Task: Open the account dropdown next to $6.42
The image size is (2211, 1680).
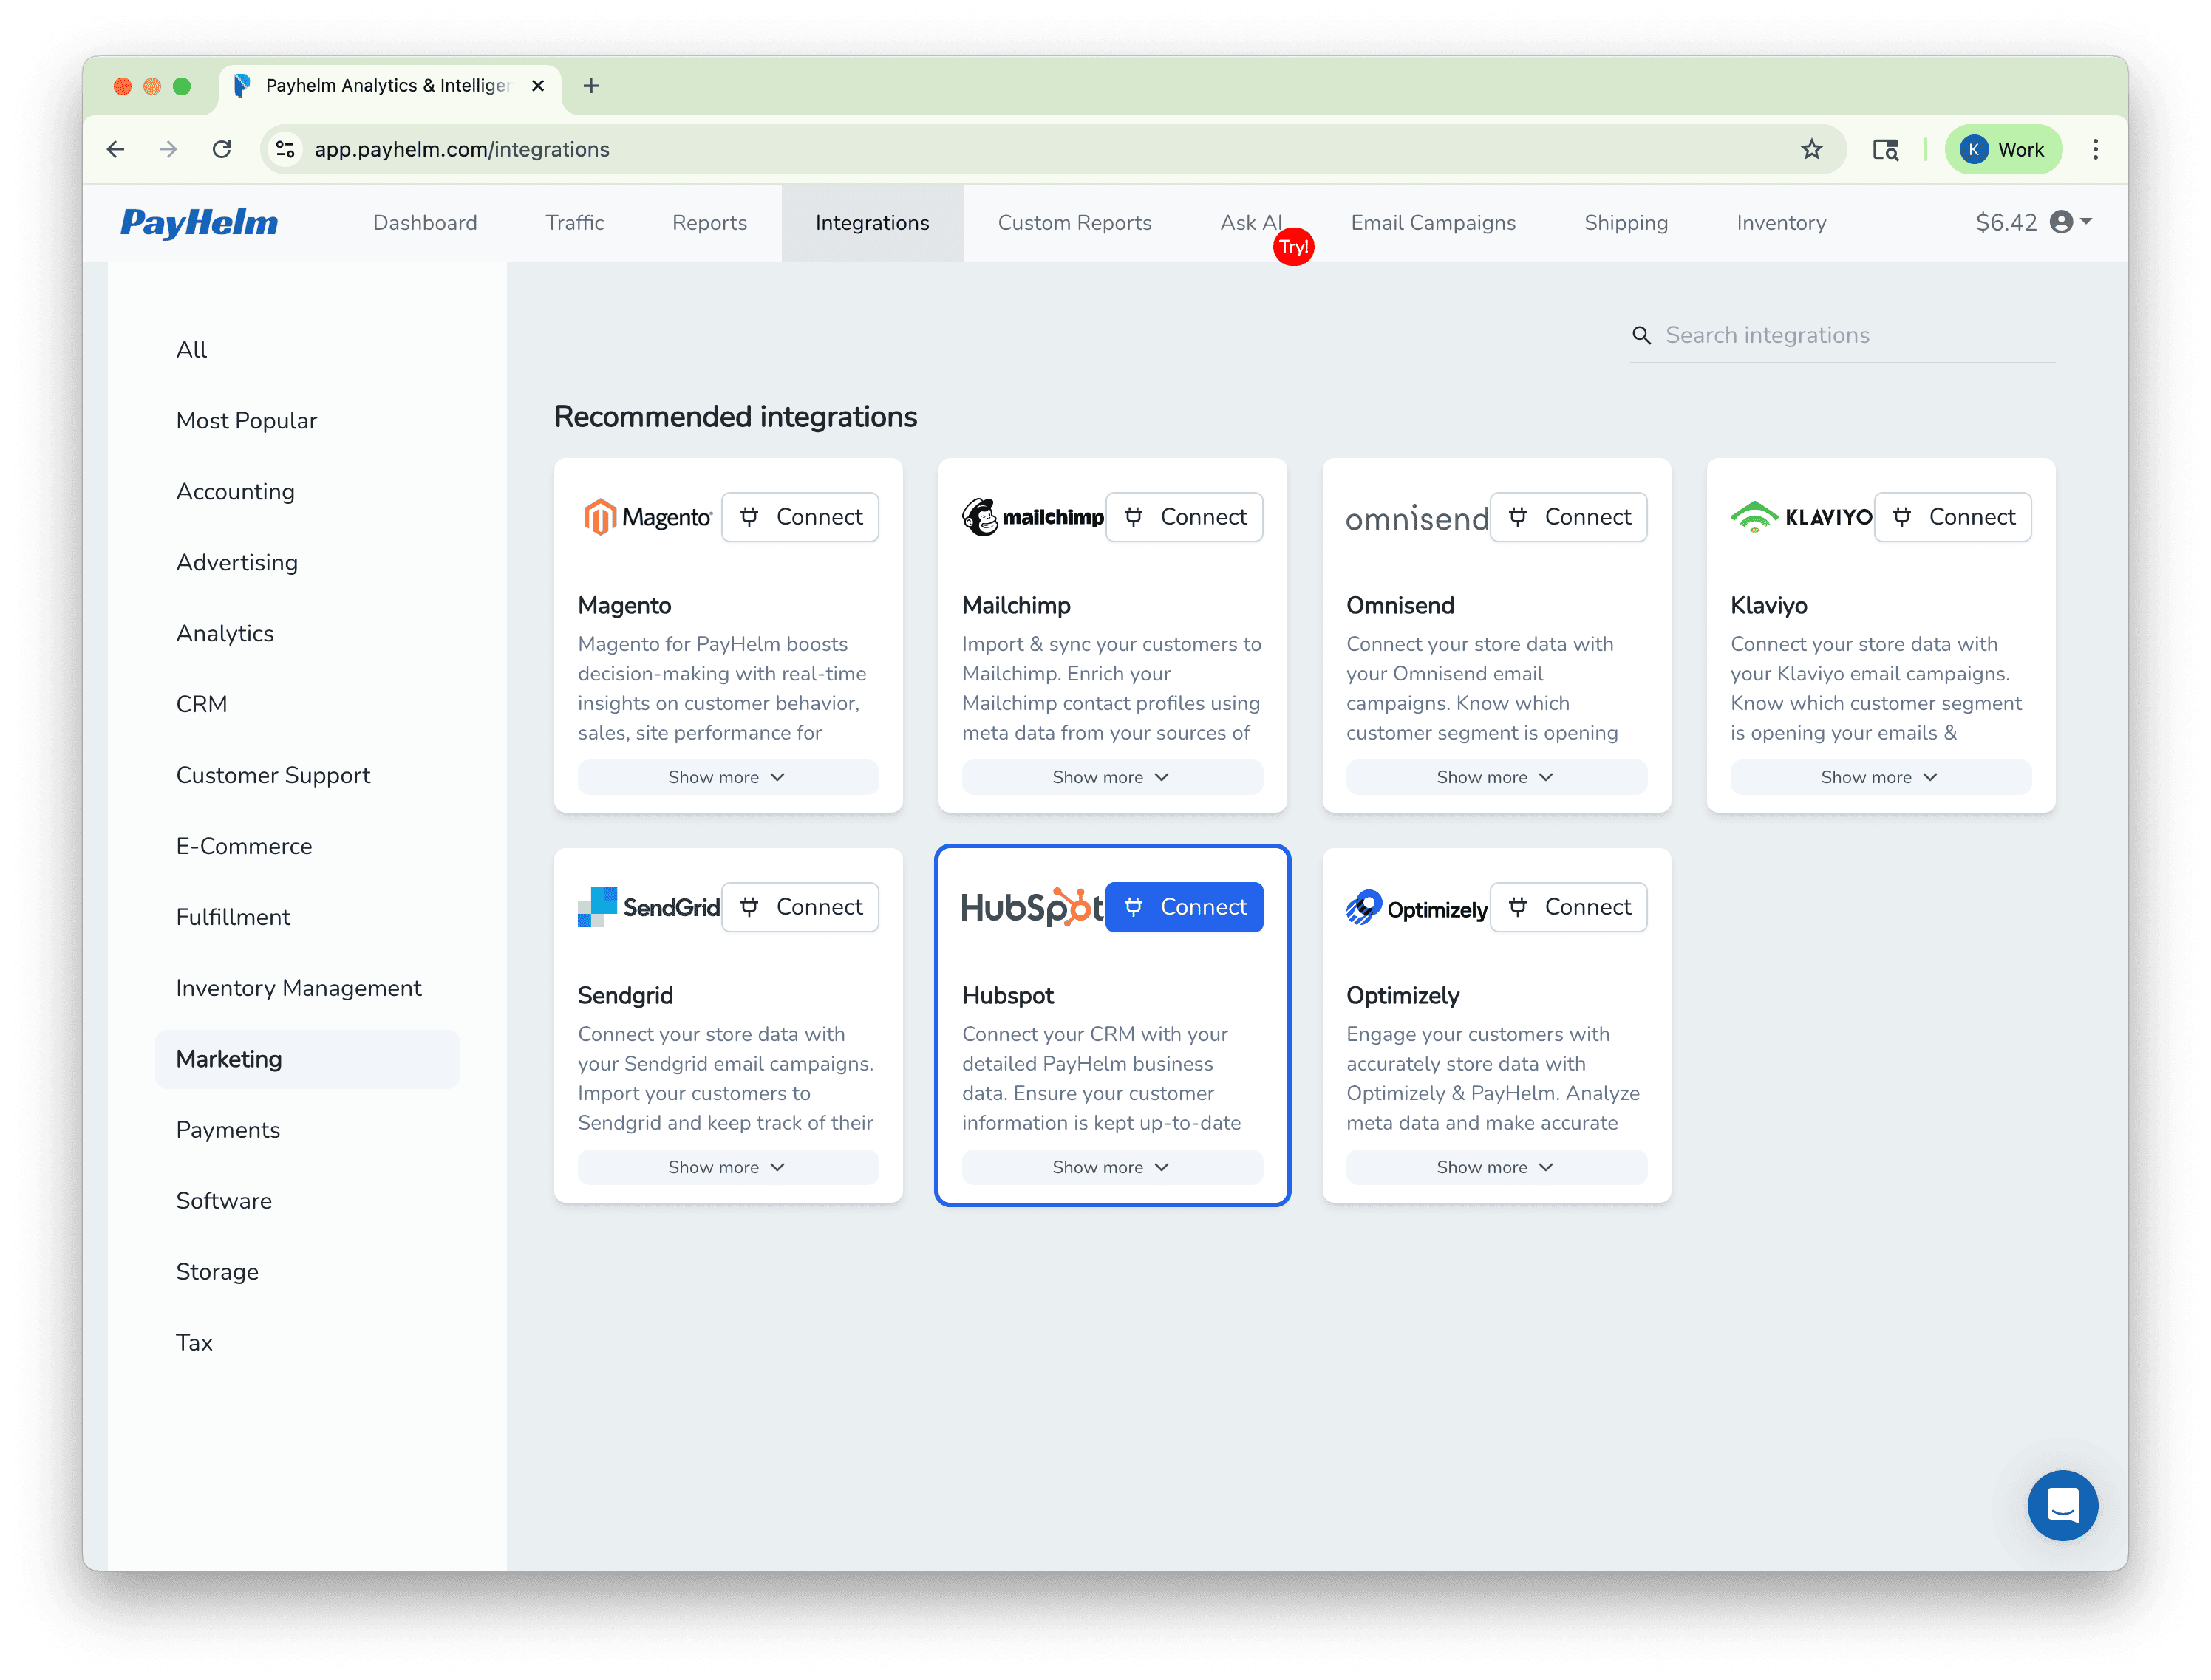Action: [x=2086, y=222]
